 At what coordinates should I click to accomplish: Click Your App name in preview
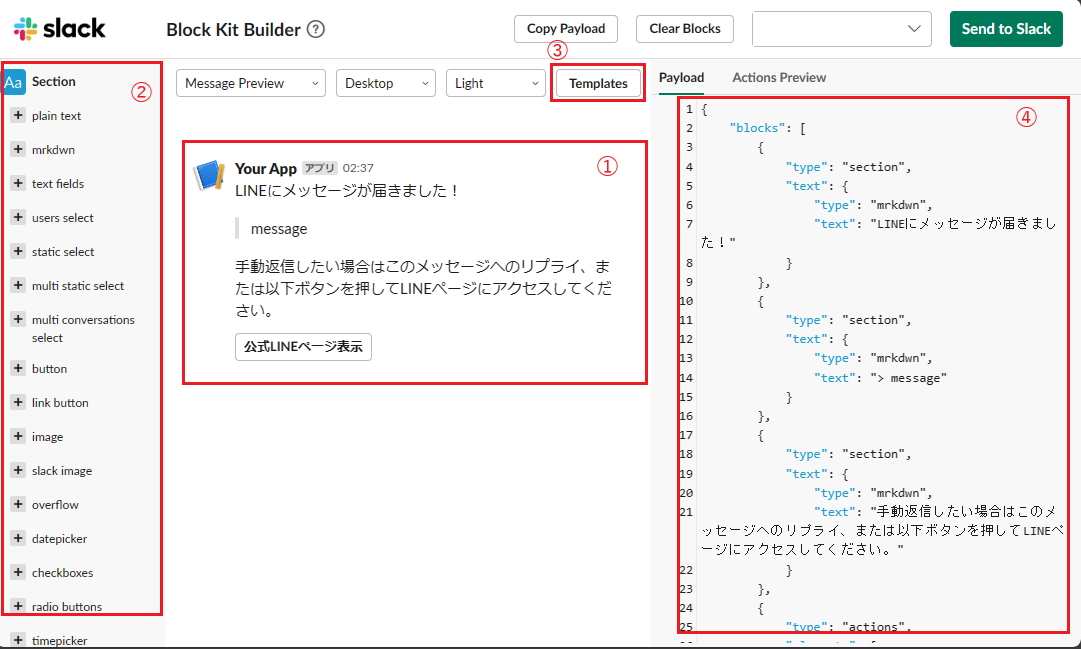point(265,168)
